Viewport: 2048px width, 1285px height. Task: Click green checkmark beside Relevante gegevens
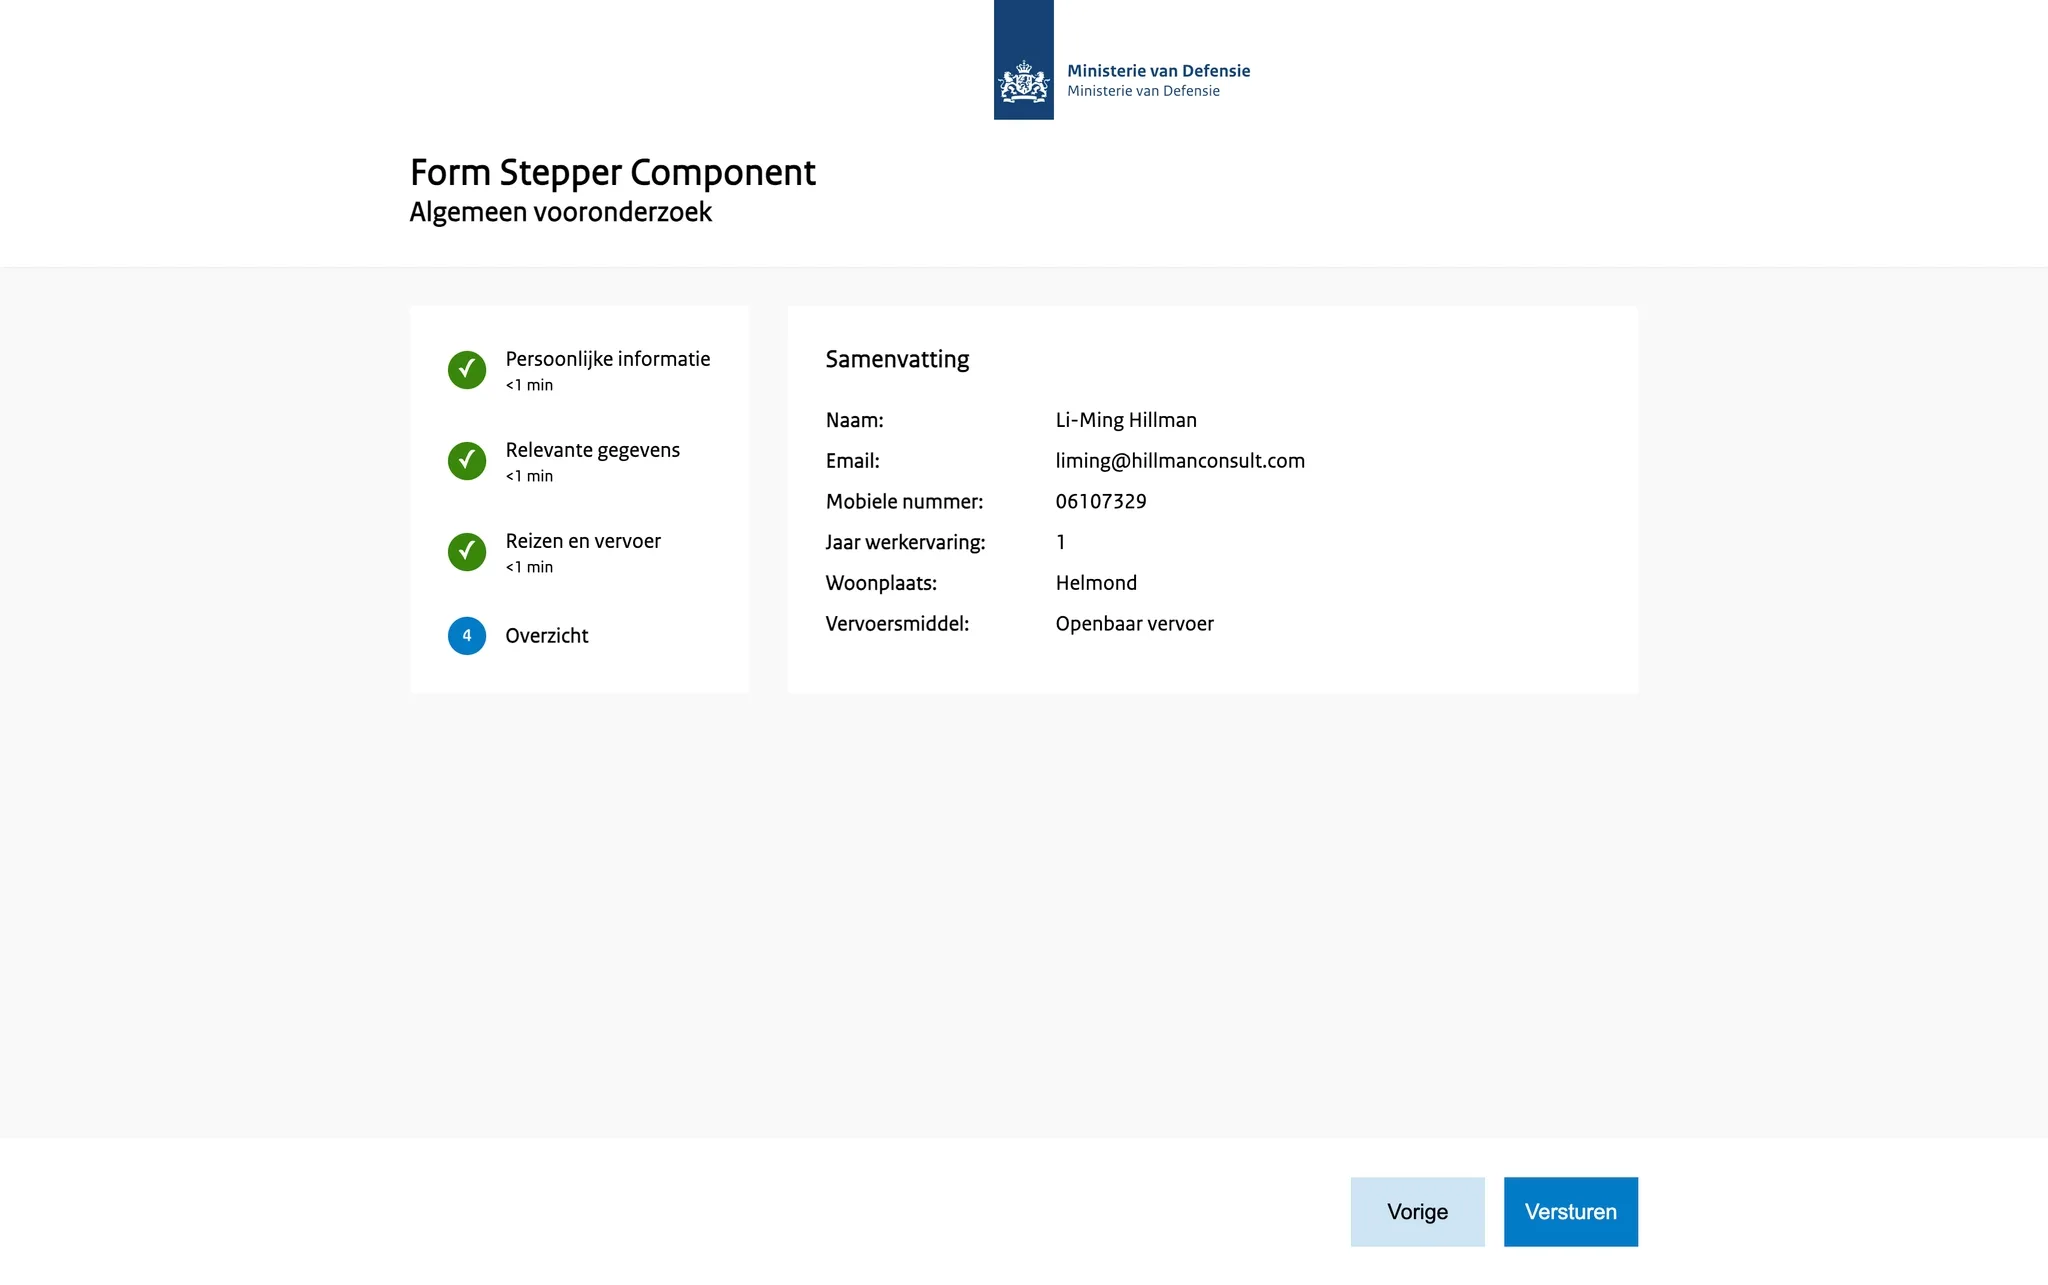467,461
